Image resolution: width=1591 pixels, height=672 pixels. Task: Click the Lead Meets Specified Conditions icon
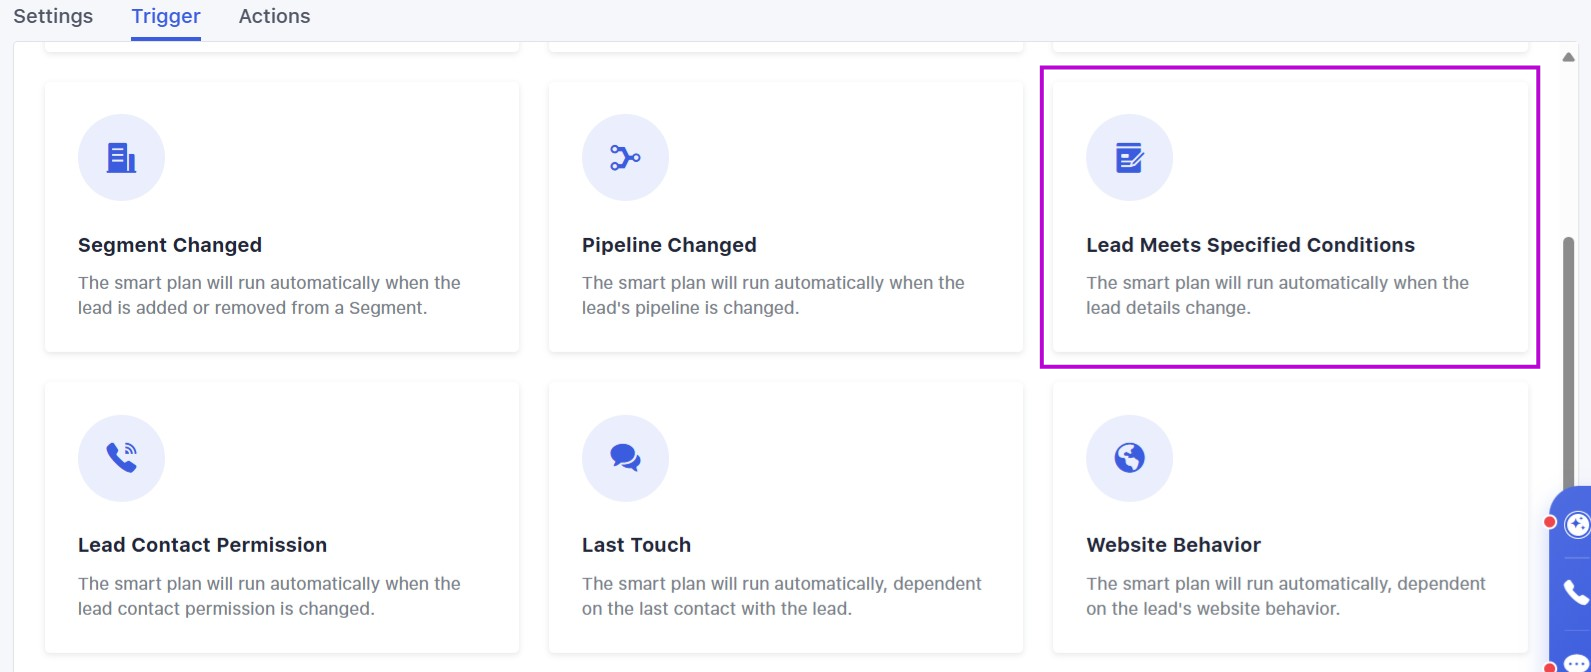(x=1129, y=158)
